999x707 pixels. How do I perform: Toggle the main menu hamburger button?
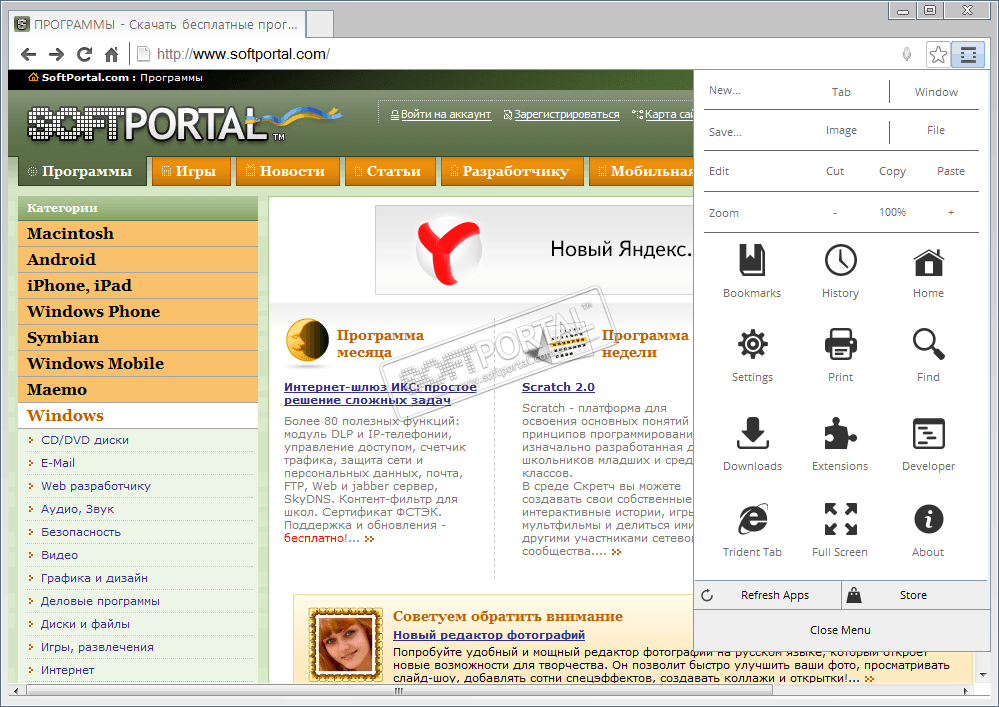click(968, 55)
